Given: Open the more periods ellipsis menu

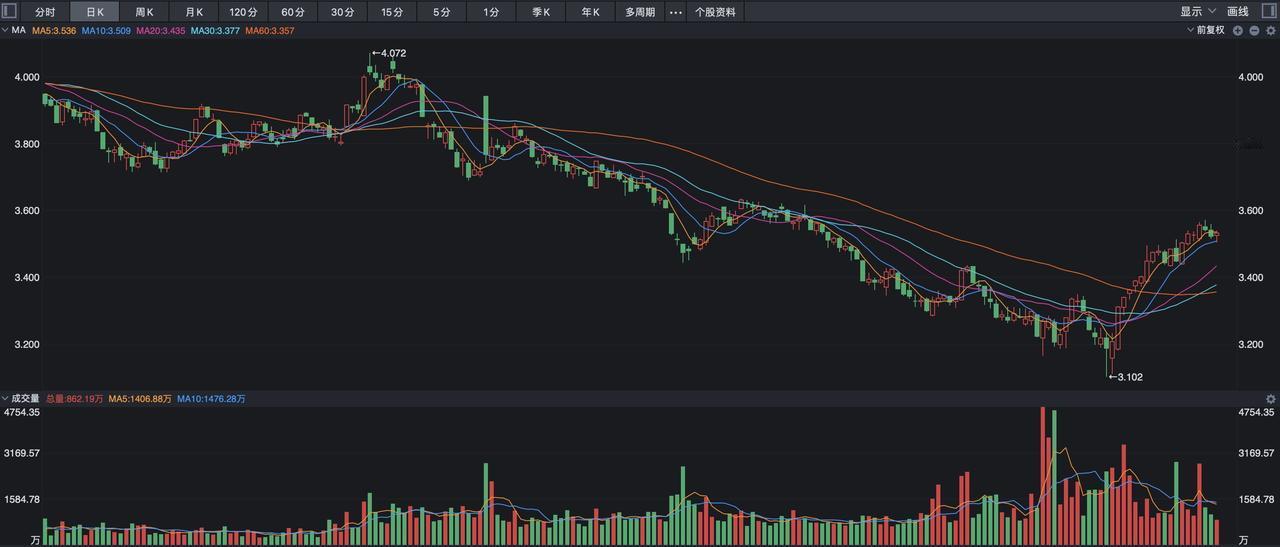Looking at the screenshot, I should (x=675, y=12).
